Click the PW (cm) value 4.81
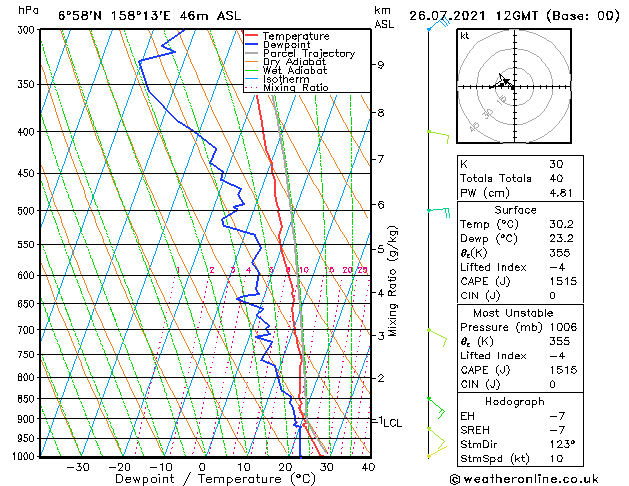This screenshot has height=486, width=629. tap(561, 193)
